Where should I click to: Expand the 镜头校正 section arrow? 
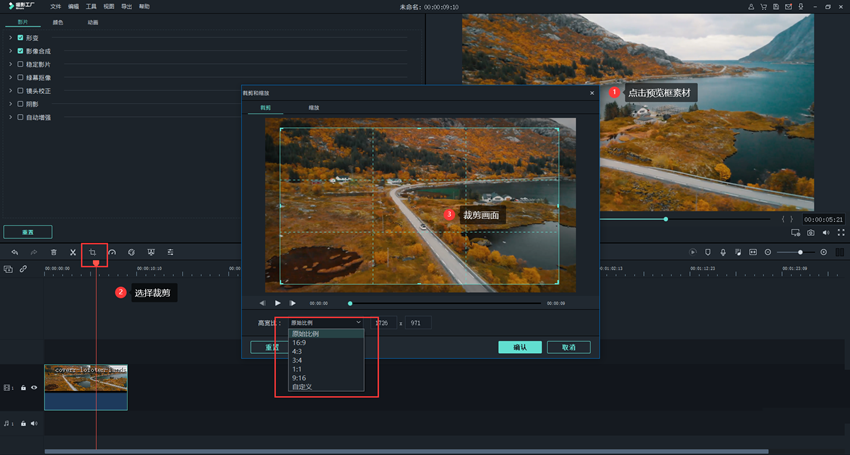click(x=10, y=91)
